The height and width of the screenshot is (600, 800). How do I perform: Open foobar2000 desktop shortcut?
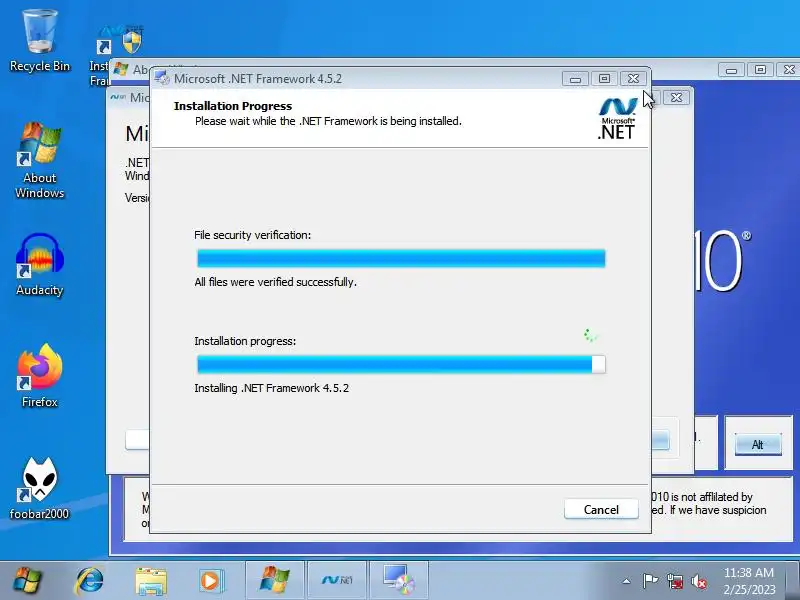(39, 488)
